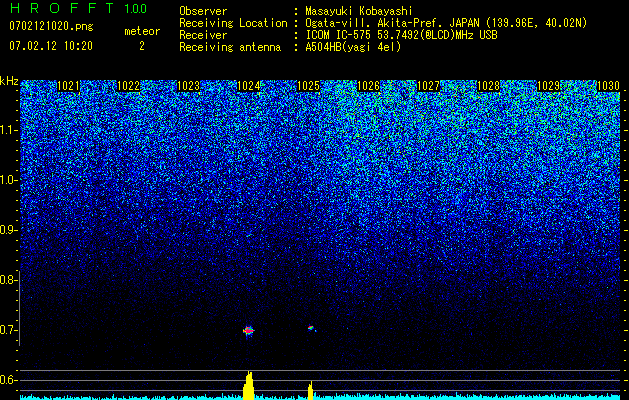Click the kHz axis unit label
This screenshot has width=629, height=400.
(9, 81)
